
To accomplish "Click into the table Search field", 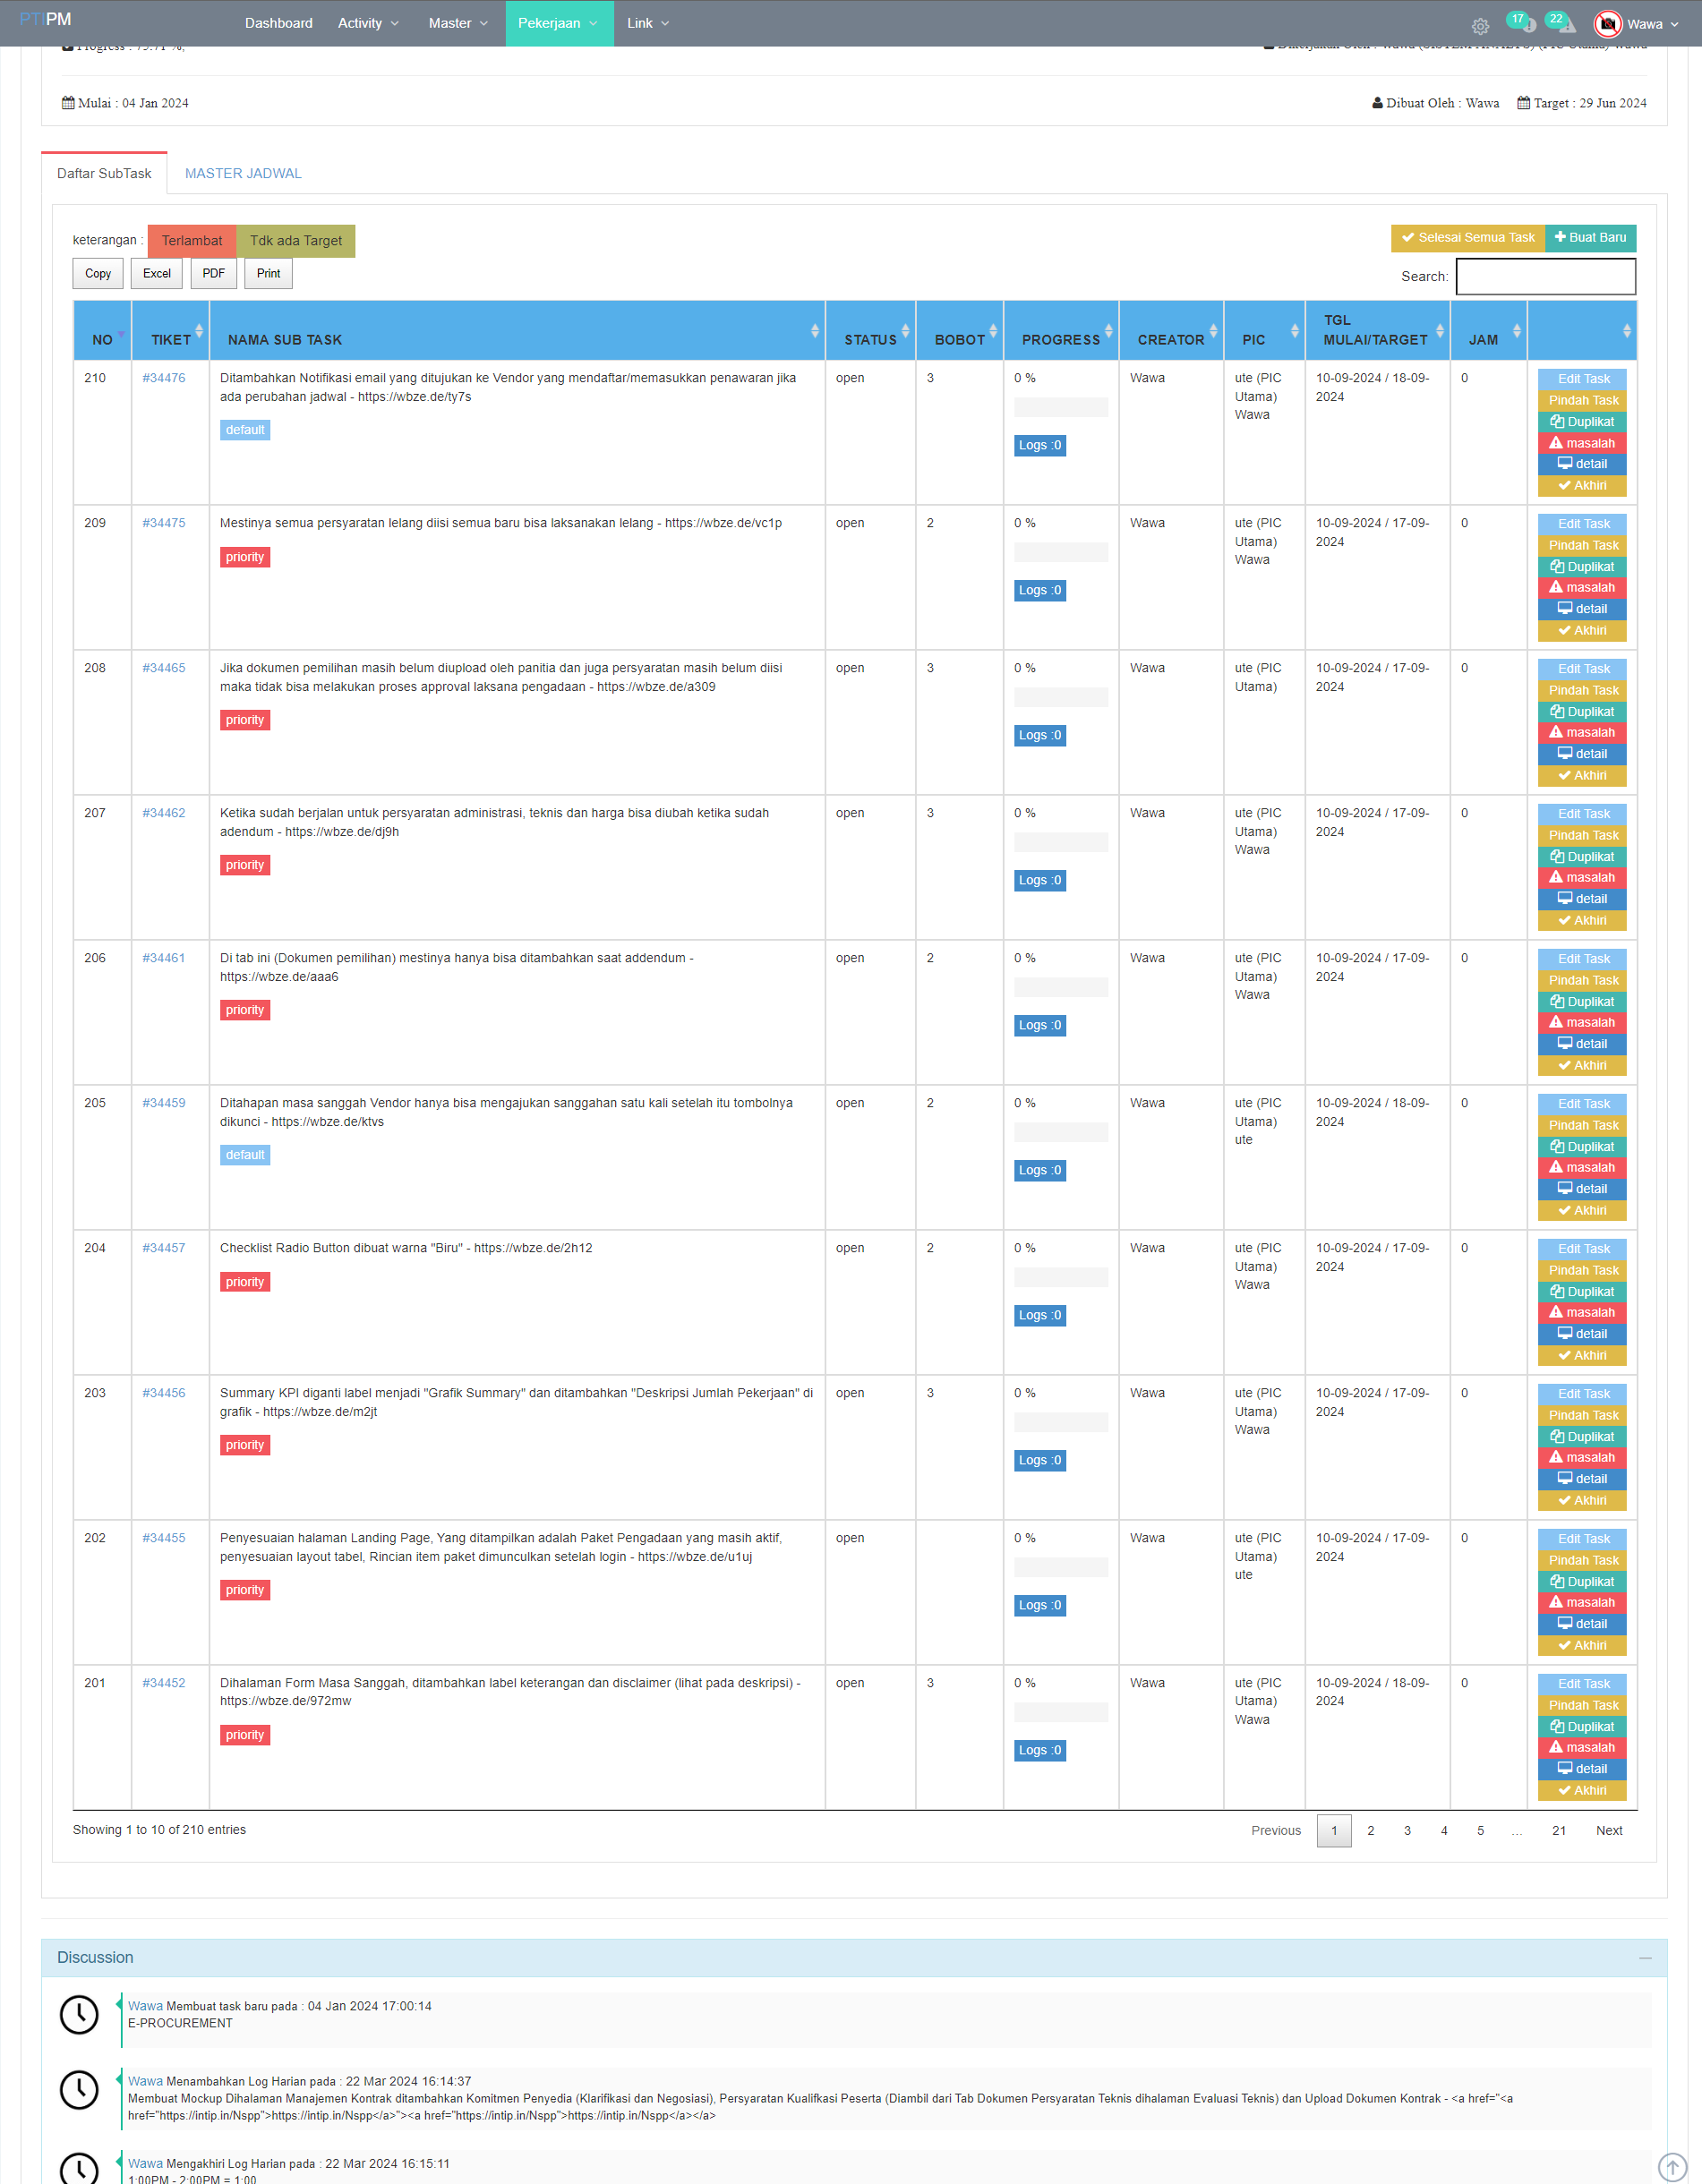I will (x=1545, y=277).
